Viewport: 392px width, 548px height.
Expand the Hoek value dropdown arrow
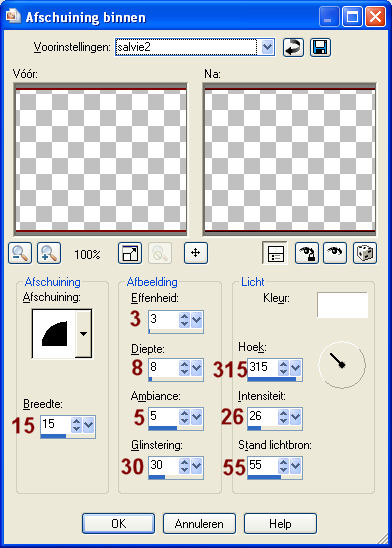(296, 368)
